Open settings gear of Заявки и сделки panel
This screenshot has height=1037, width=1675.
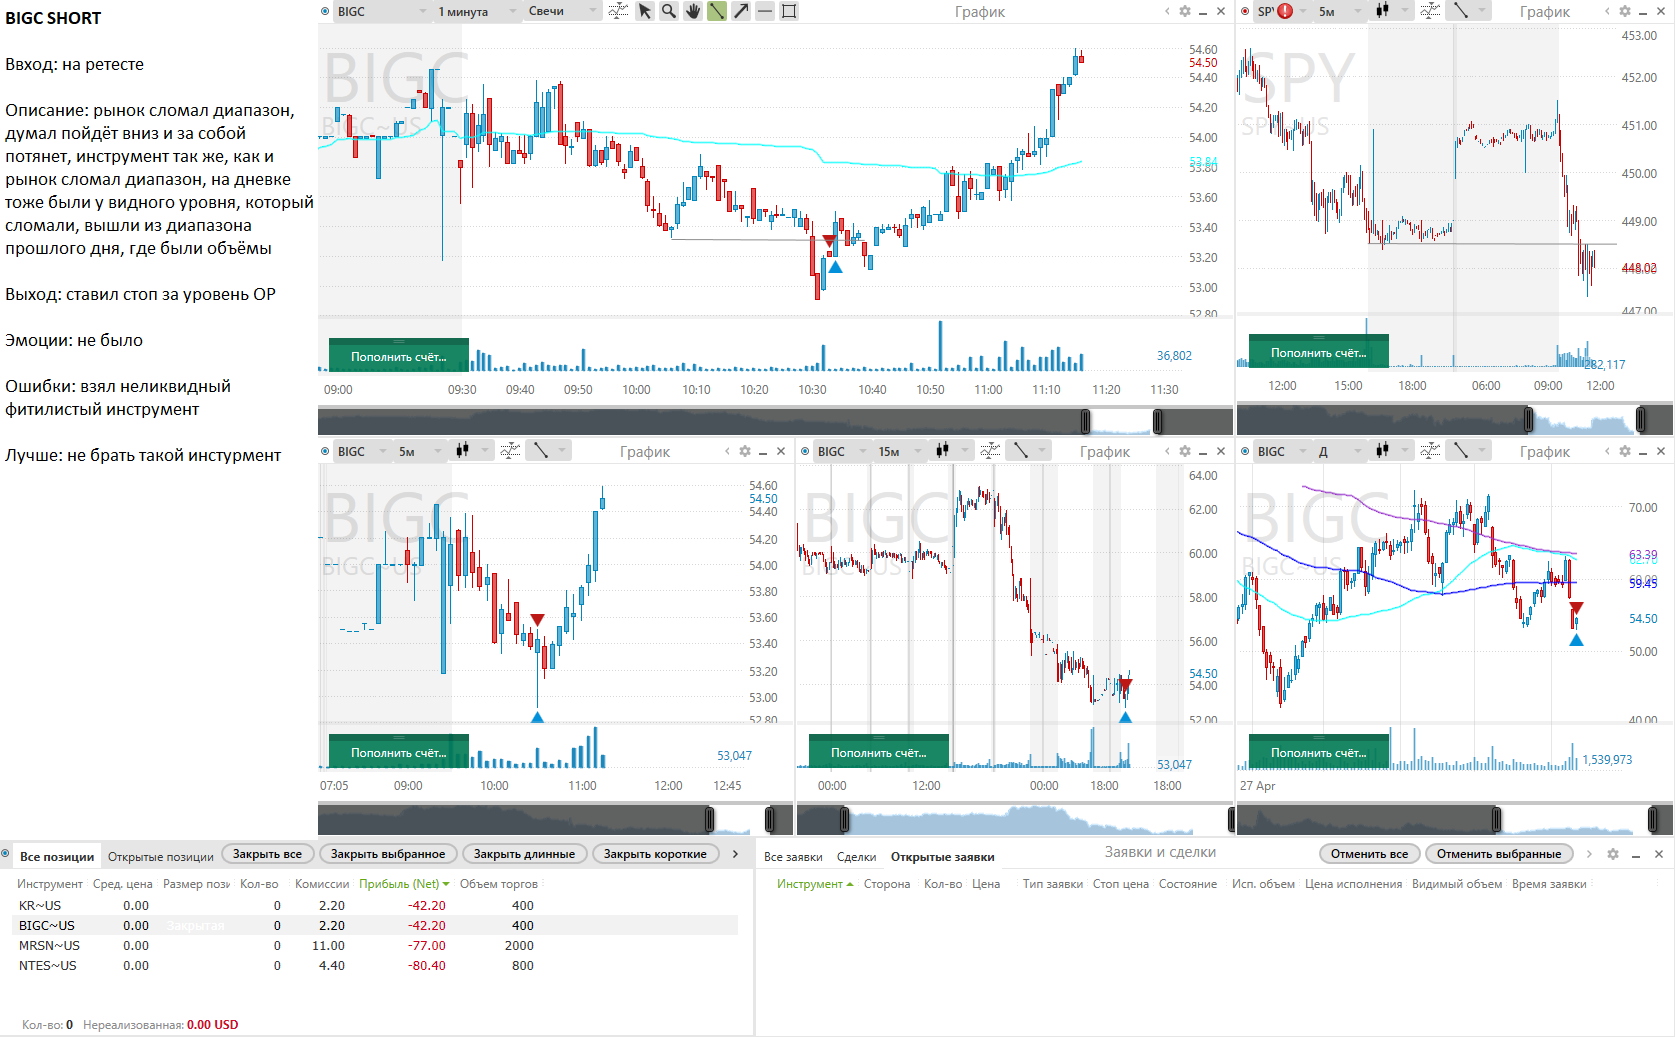[x=1613, y=854]
